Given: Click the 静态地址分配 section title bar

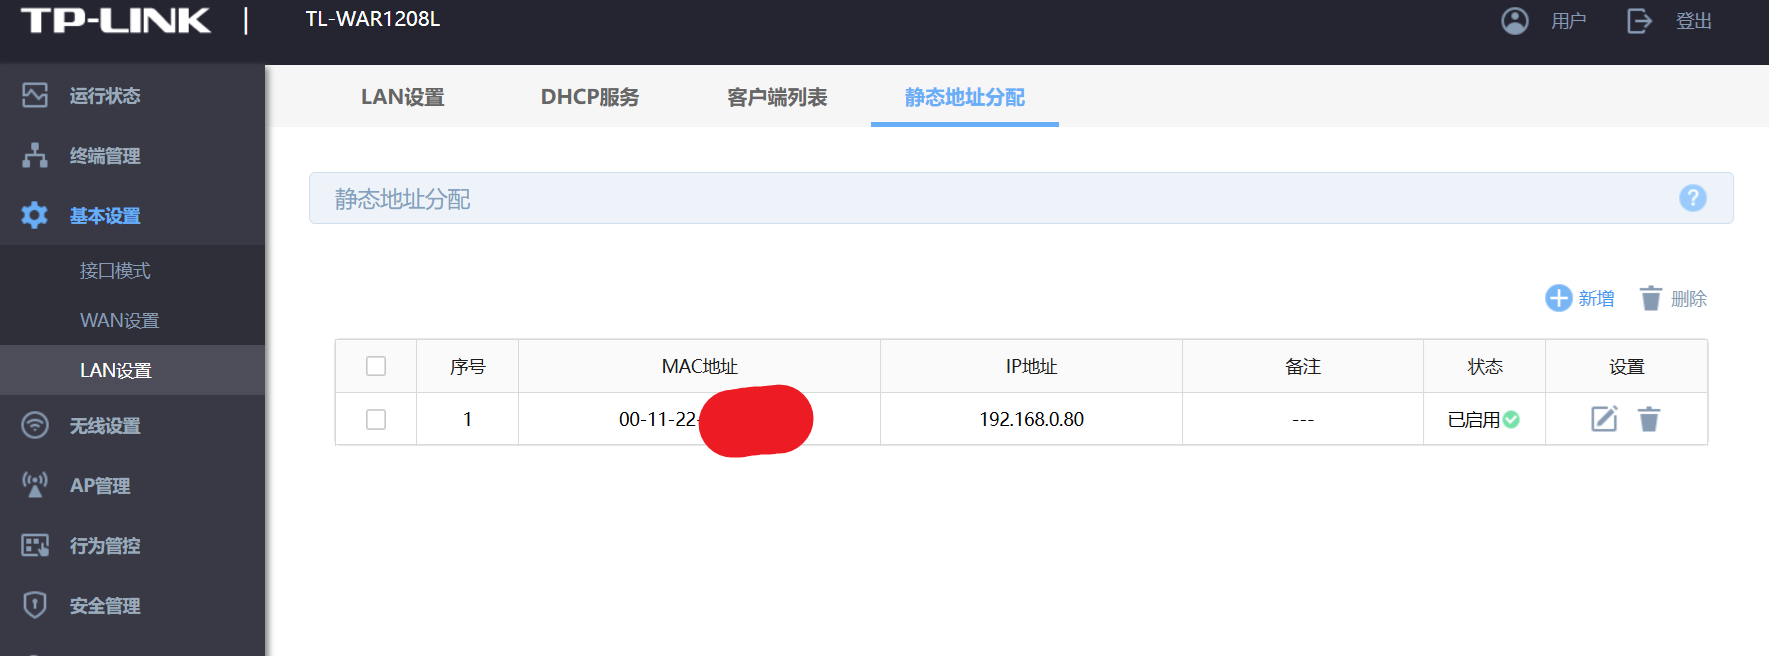Looking at the screenshot, I should click(x=1021, y=198).
